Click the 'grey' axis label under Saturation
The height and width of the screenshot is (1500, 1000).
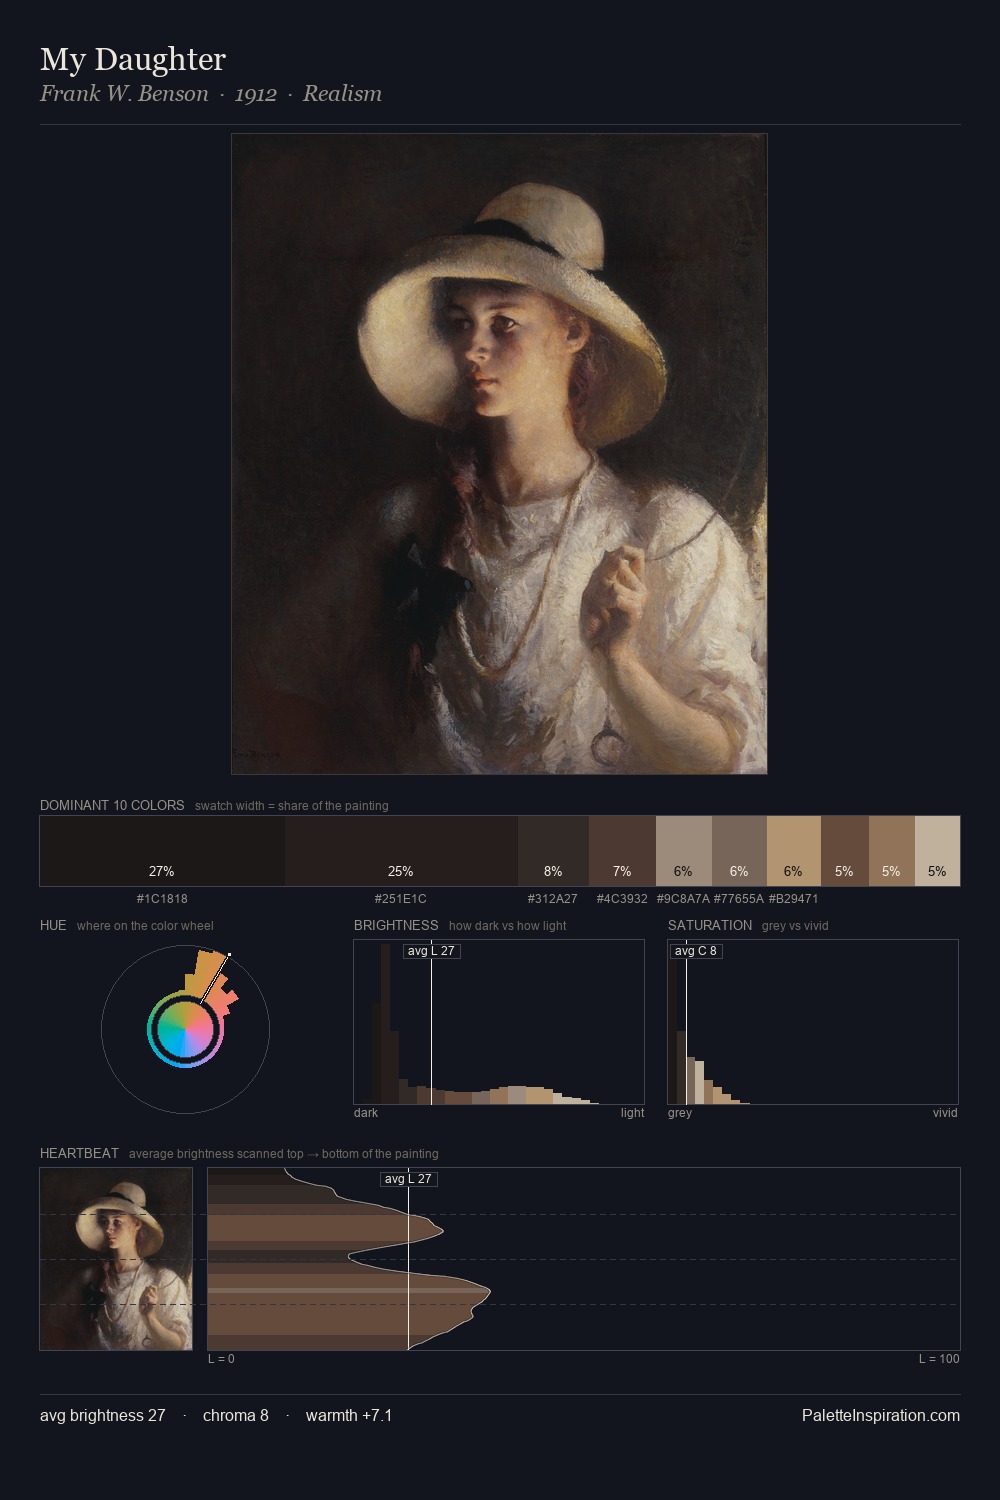coord(680,1112)
